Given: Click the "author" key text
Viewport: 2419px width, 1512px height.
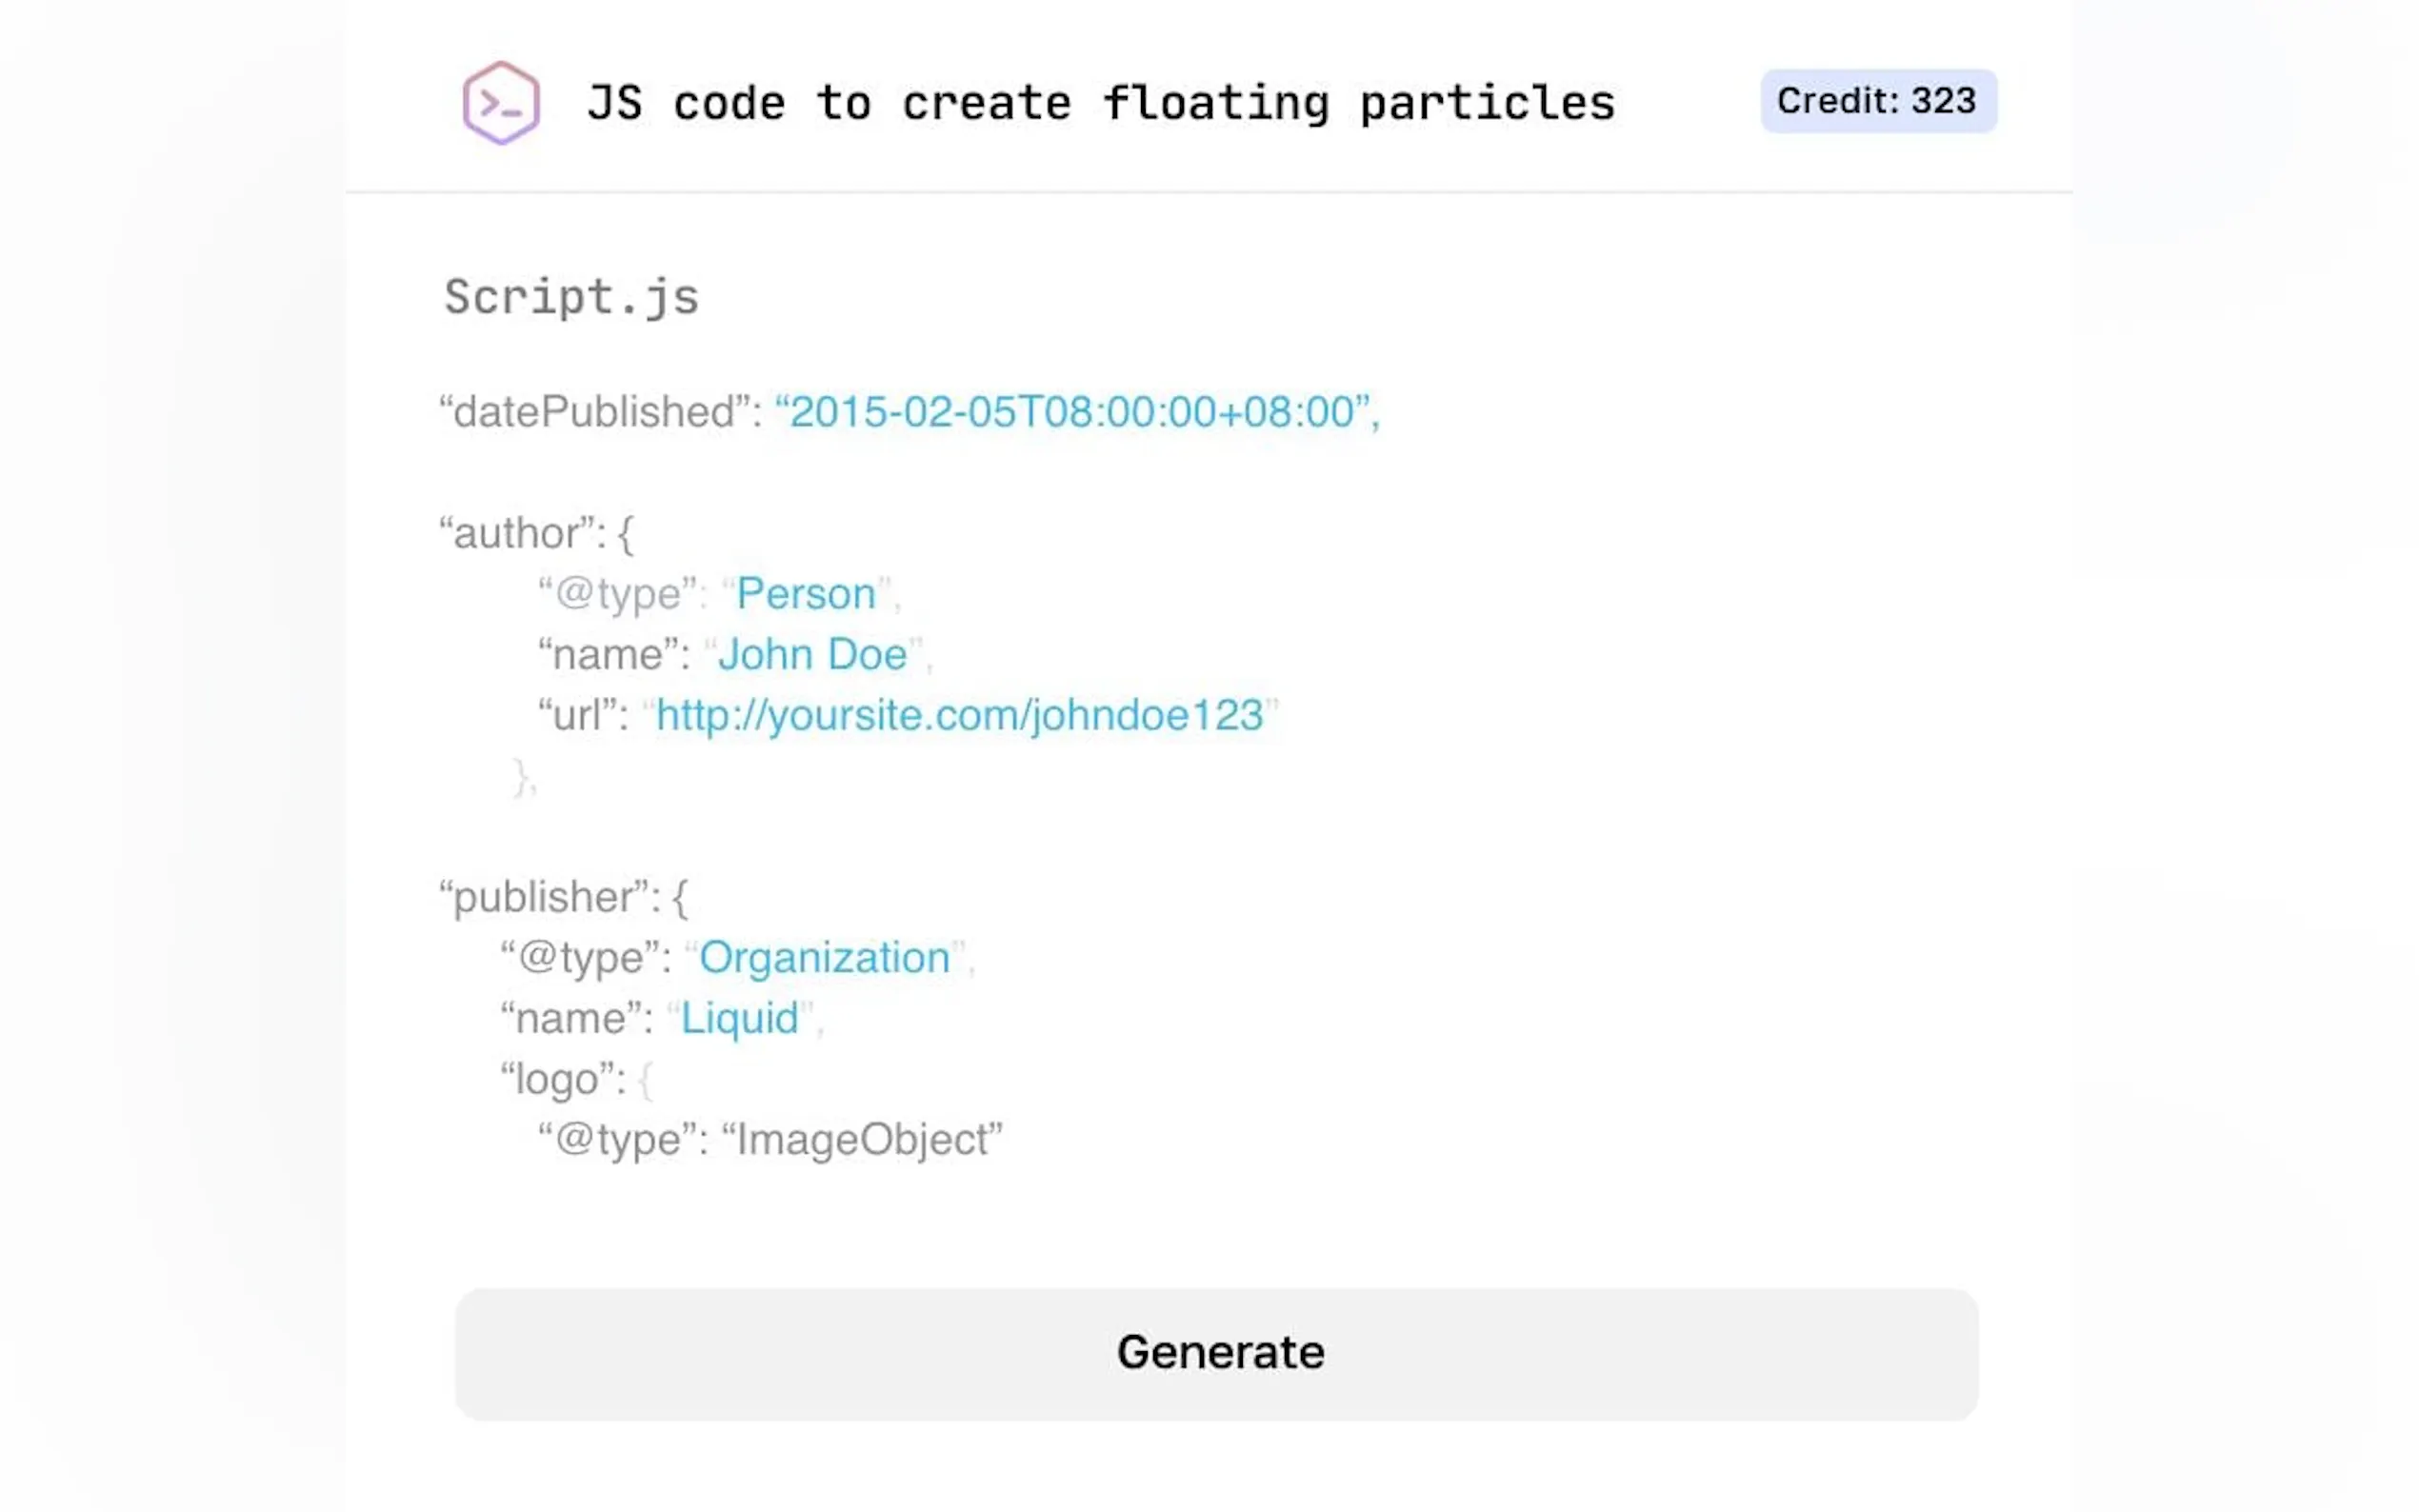Looking at the screenshot, I should pos(515,533).
